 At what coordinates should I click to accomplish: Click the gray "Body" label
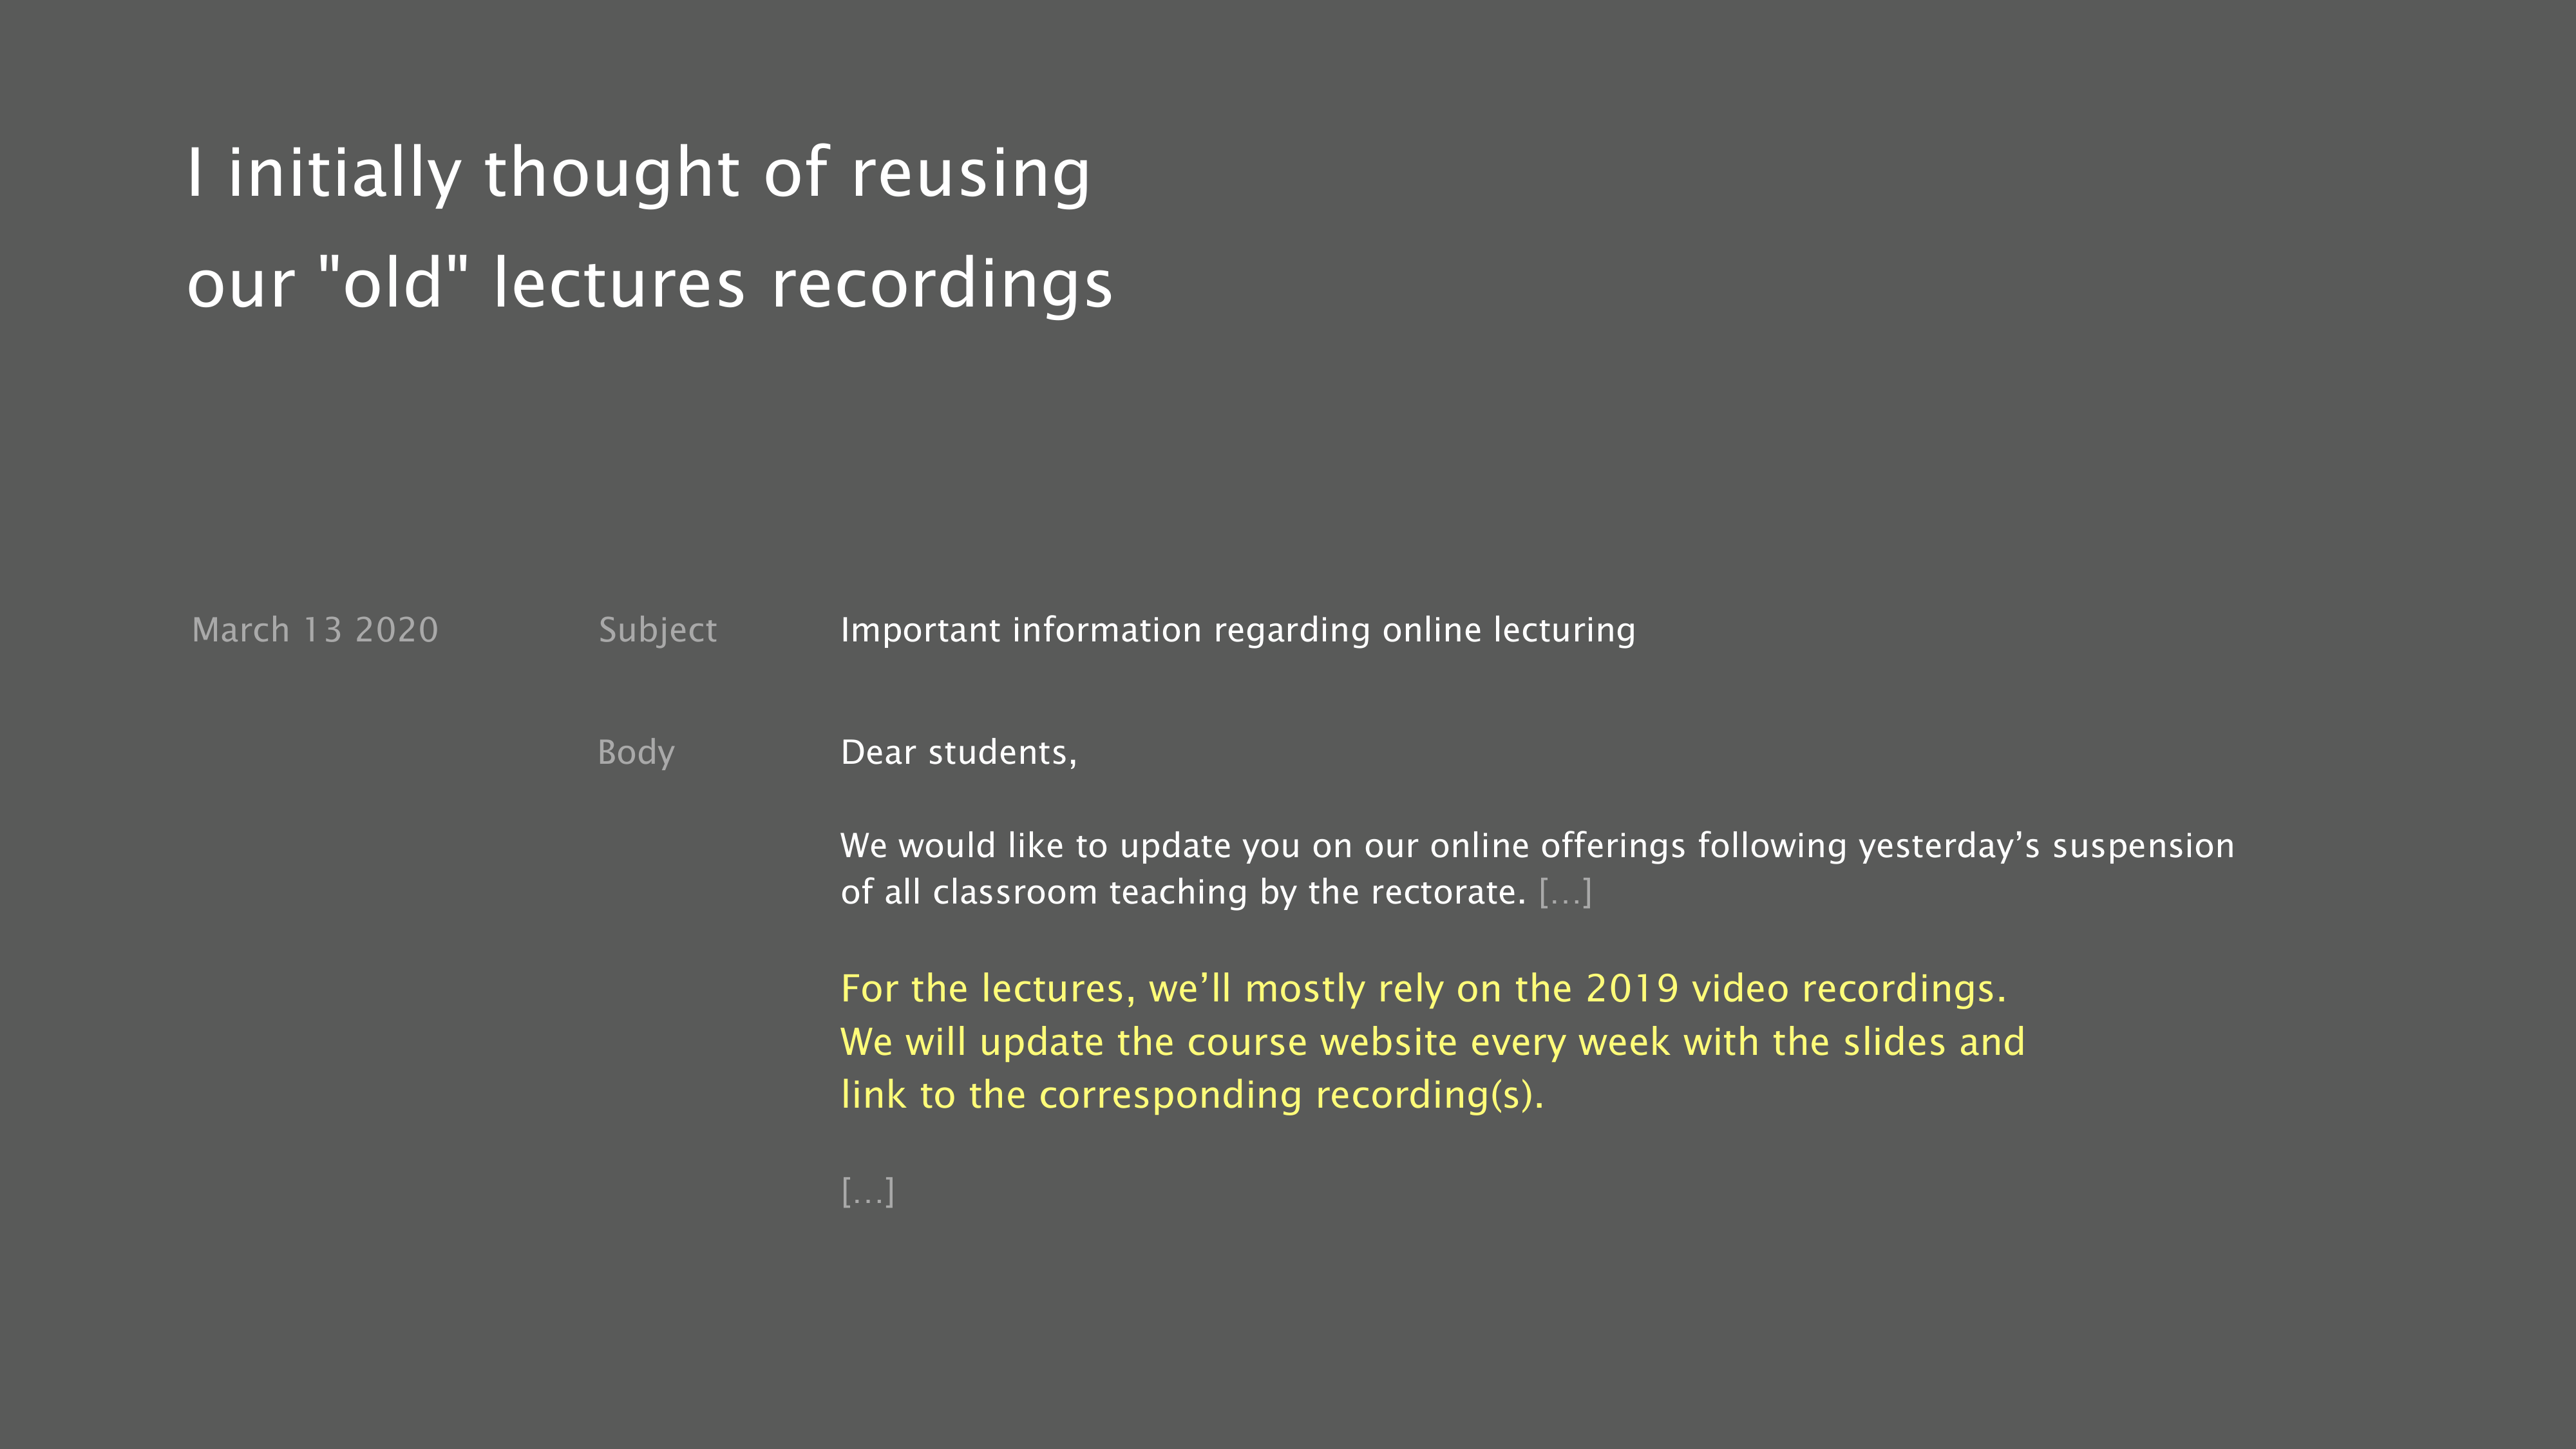point(636,752)
